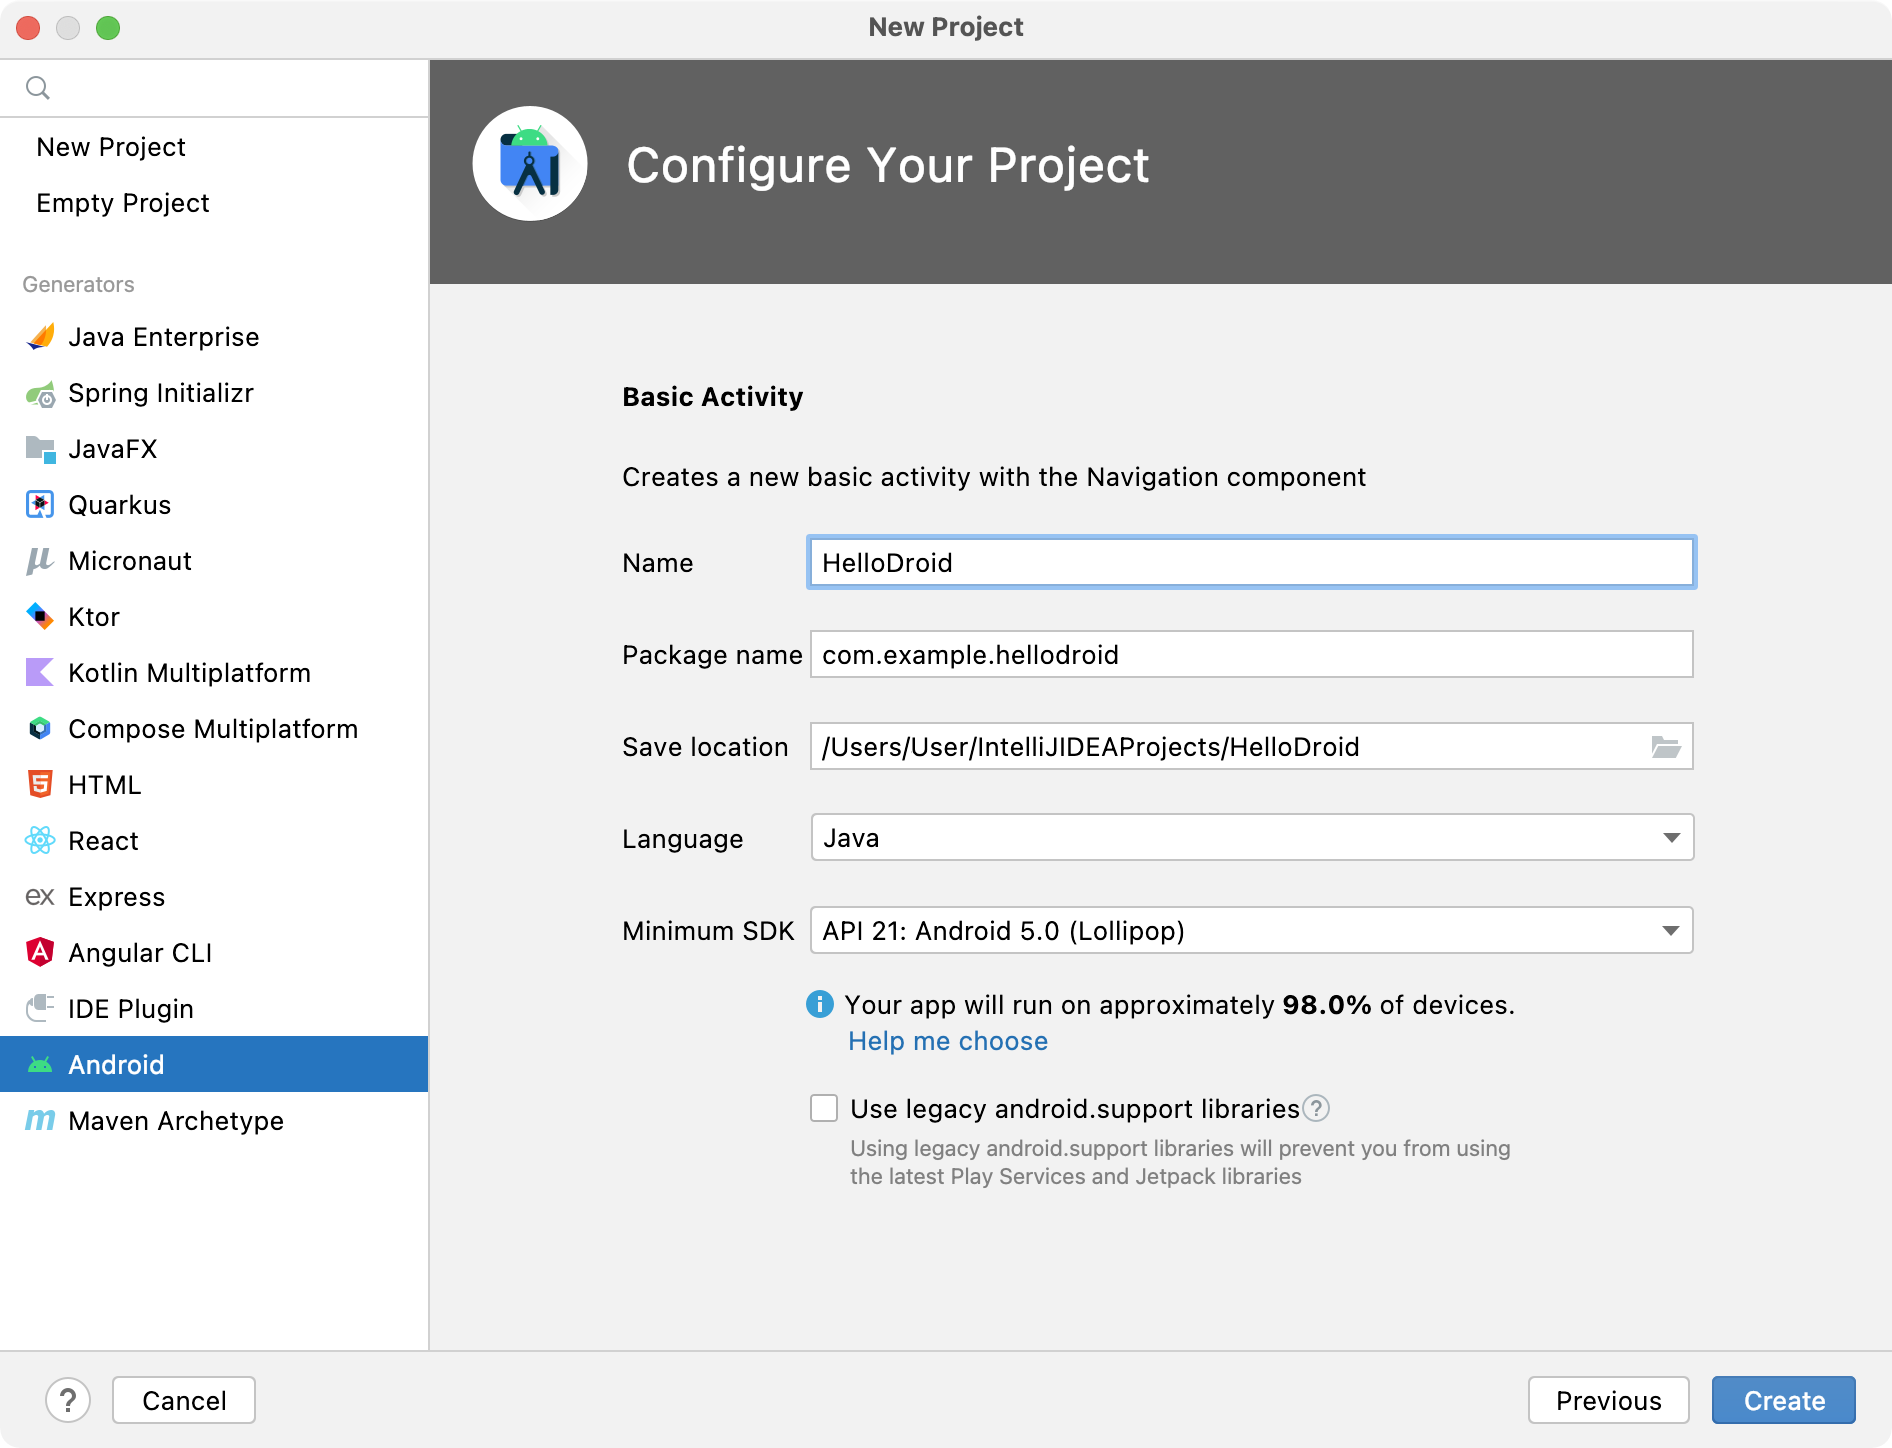
Task: Click the Package name input field
Action: click(1252, 654)
